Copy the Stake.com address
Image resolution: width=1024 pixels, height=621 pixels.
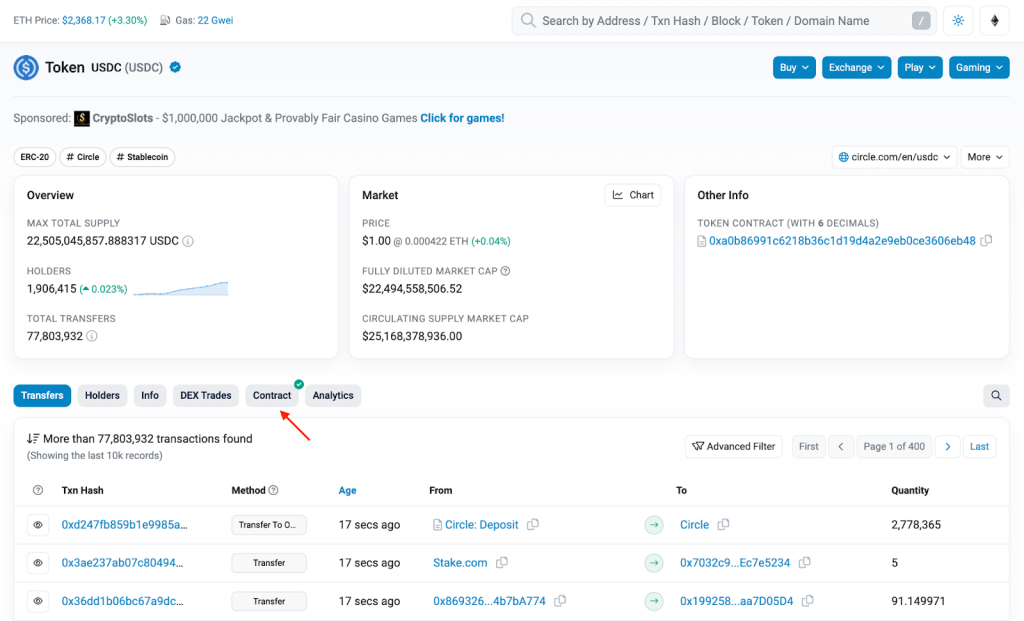502,562
